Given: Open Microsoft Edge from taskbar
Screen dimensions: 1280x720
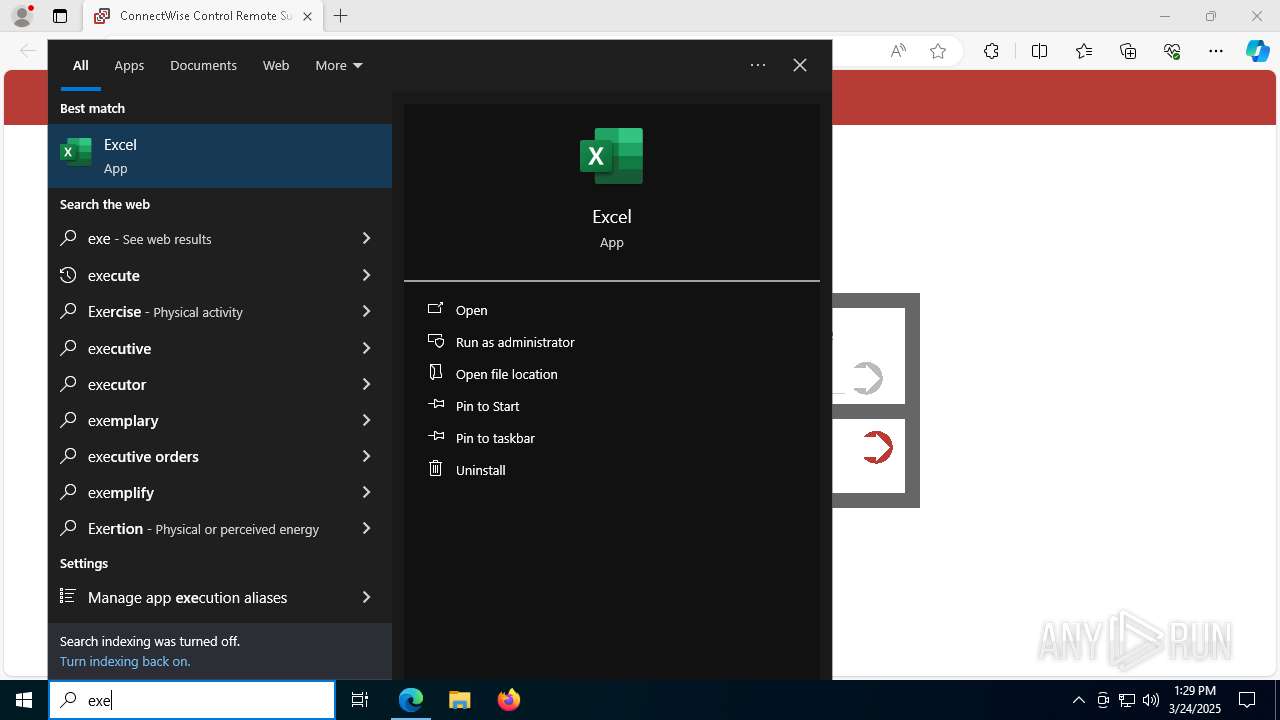Looking at the screenshot, I should [411, 700].
